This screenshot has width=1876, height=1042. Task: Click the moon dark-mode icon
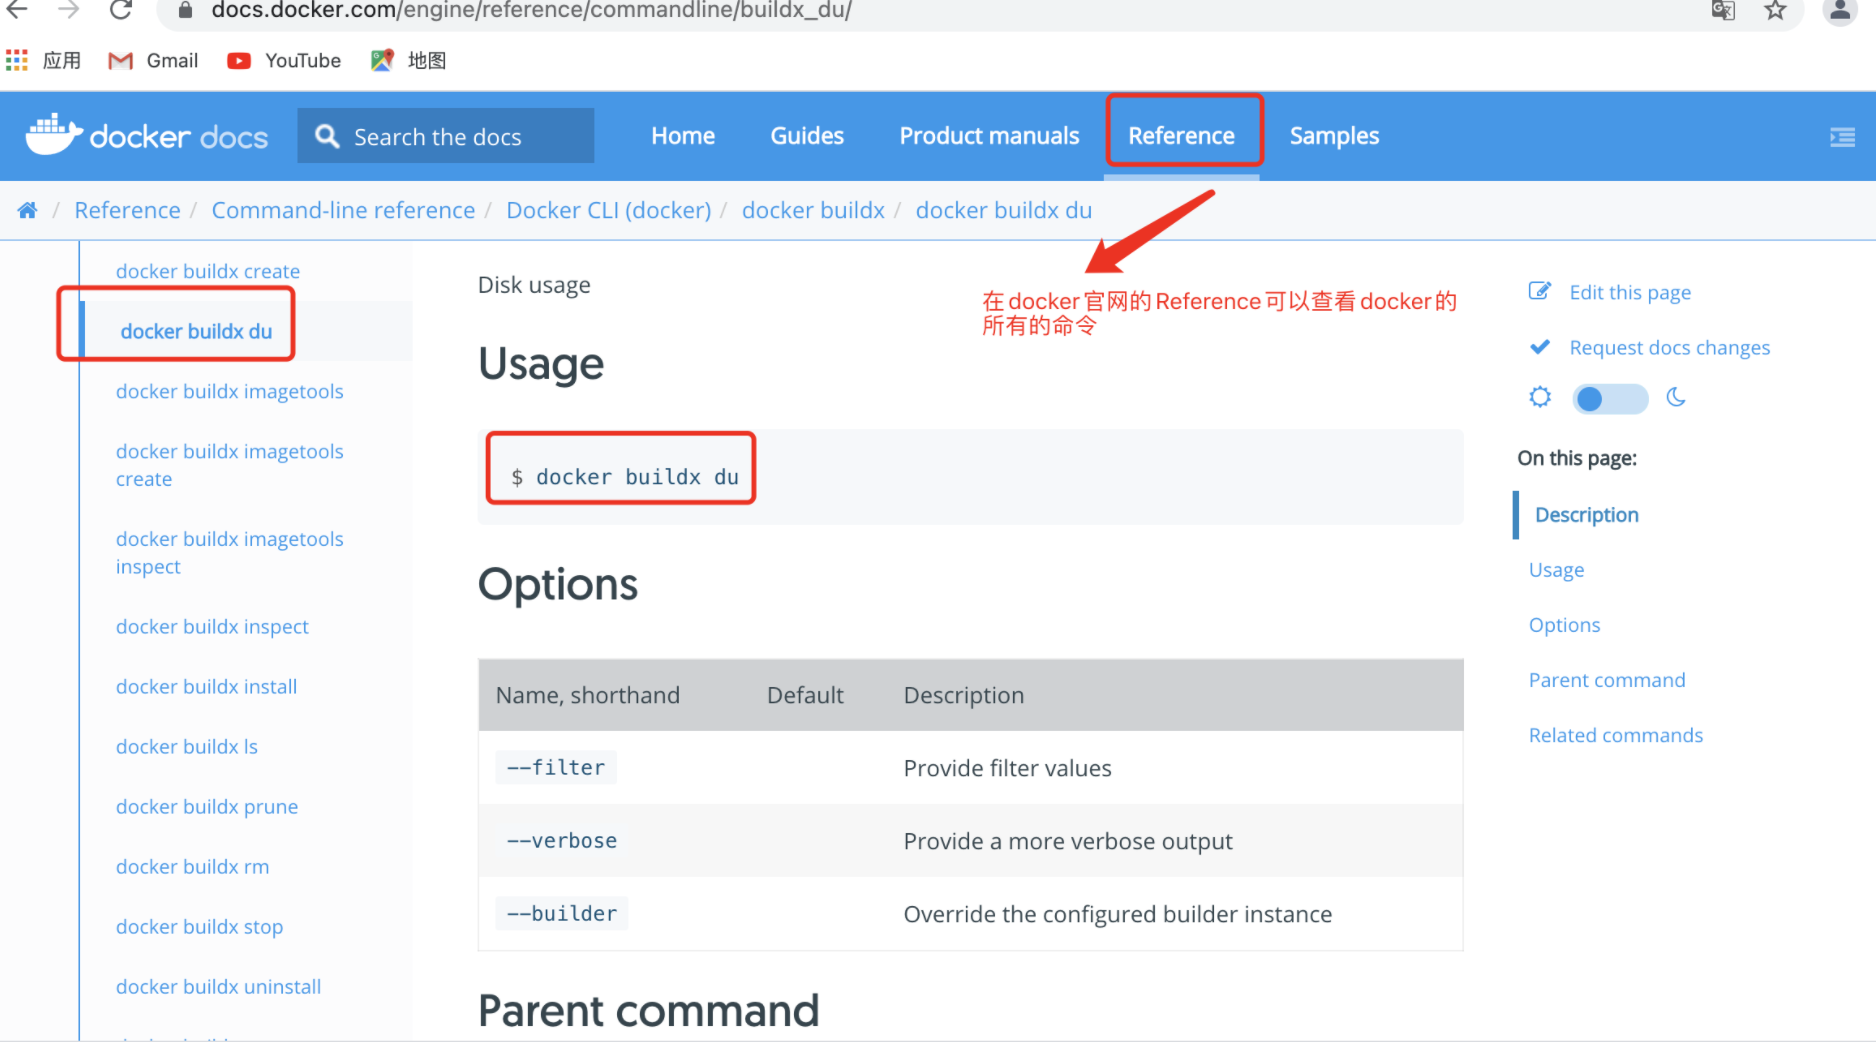coord(1676,397)
